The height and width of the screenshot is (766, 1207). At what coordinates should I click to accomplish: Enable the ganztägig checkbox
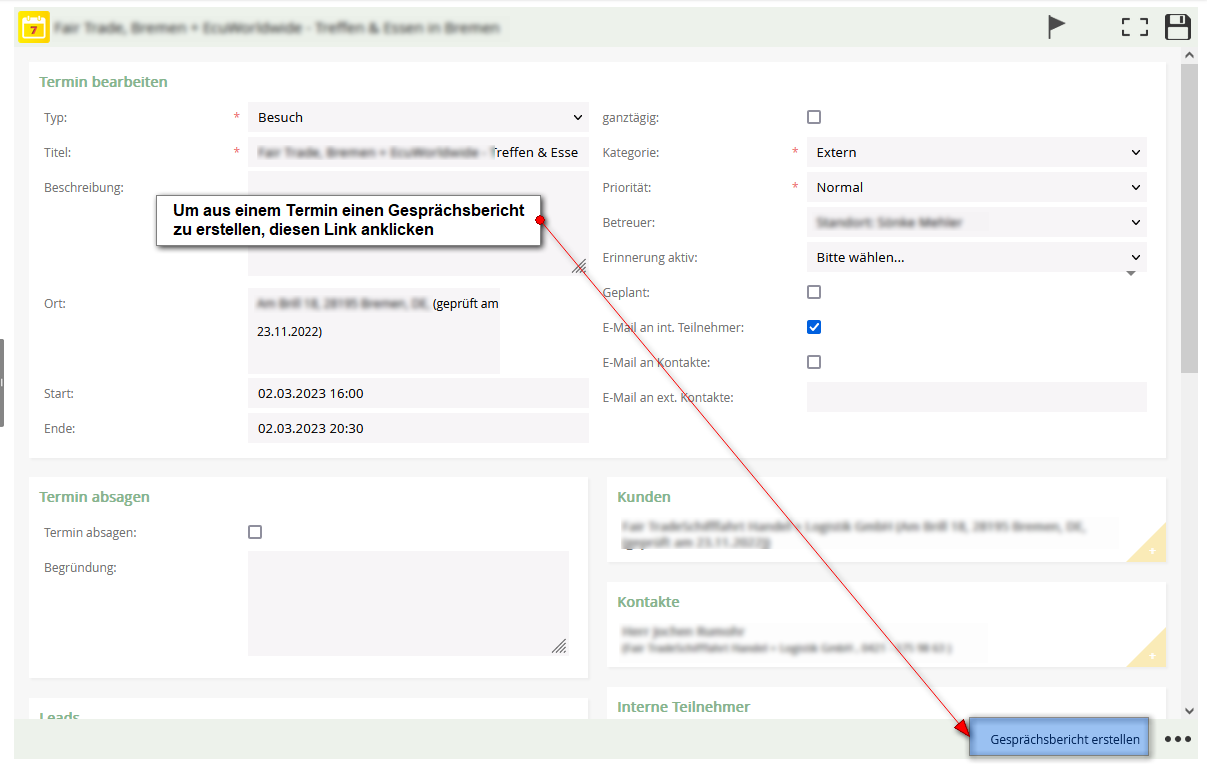tap(814, 117)
